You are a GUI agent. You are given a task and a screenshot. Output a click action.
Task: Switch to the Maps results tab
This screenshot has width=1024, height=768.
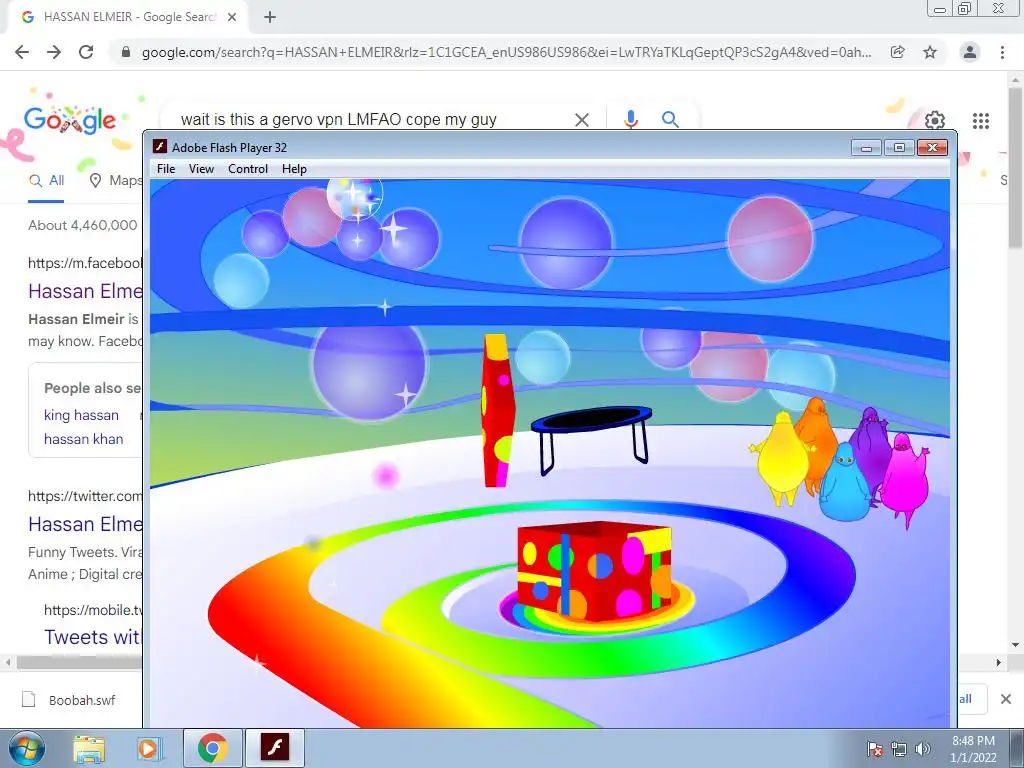116,181
